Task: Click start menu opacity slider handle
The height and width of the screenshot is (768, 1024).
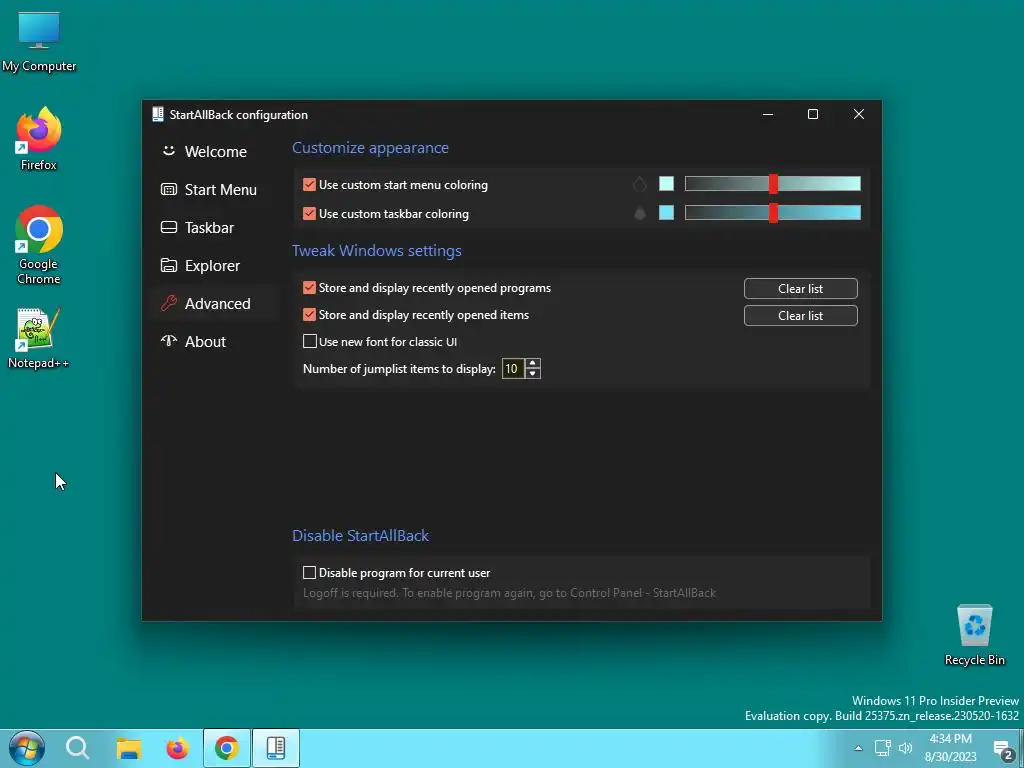Action: point(773,184)
